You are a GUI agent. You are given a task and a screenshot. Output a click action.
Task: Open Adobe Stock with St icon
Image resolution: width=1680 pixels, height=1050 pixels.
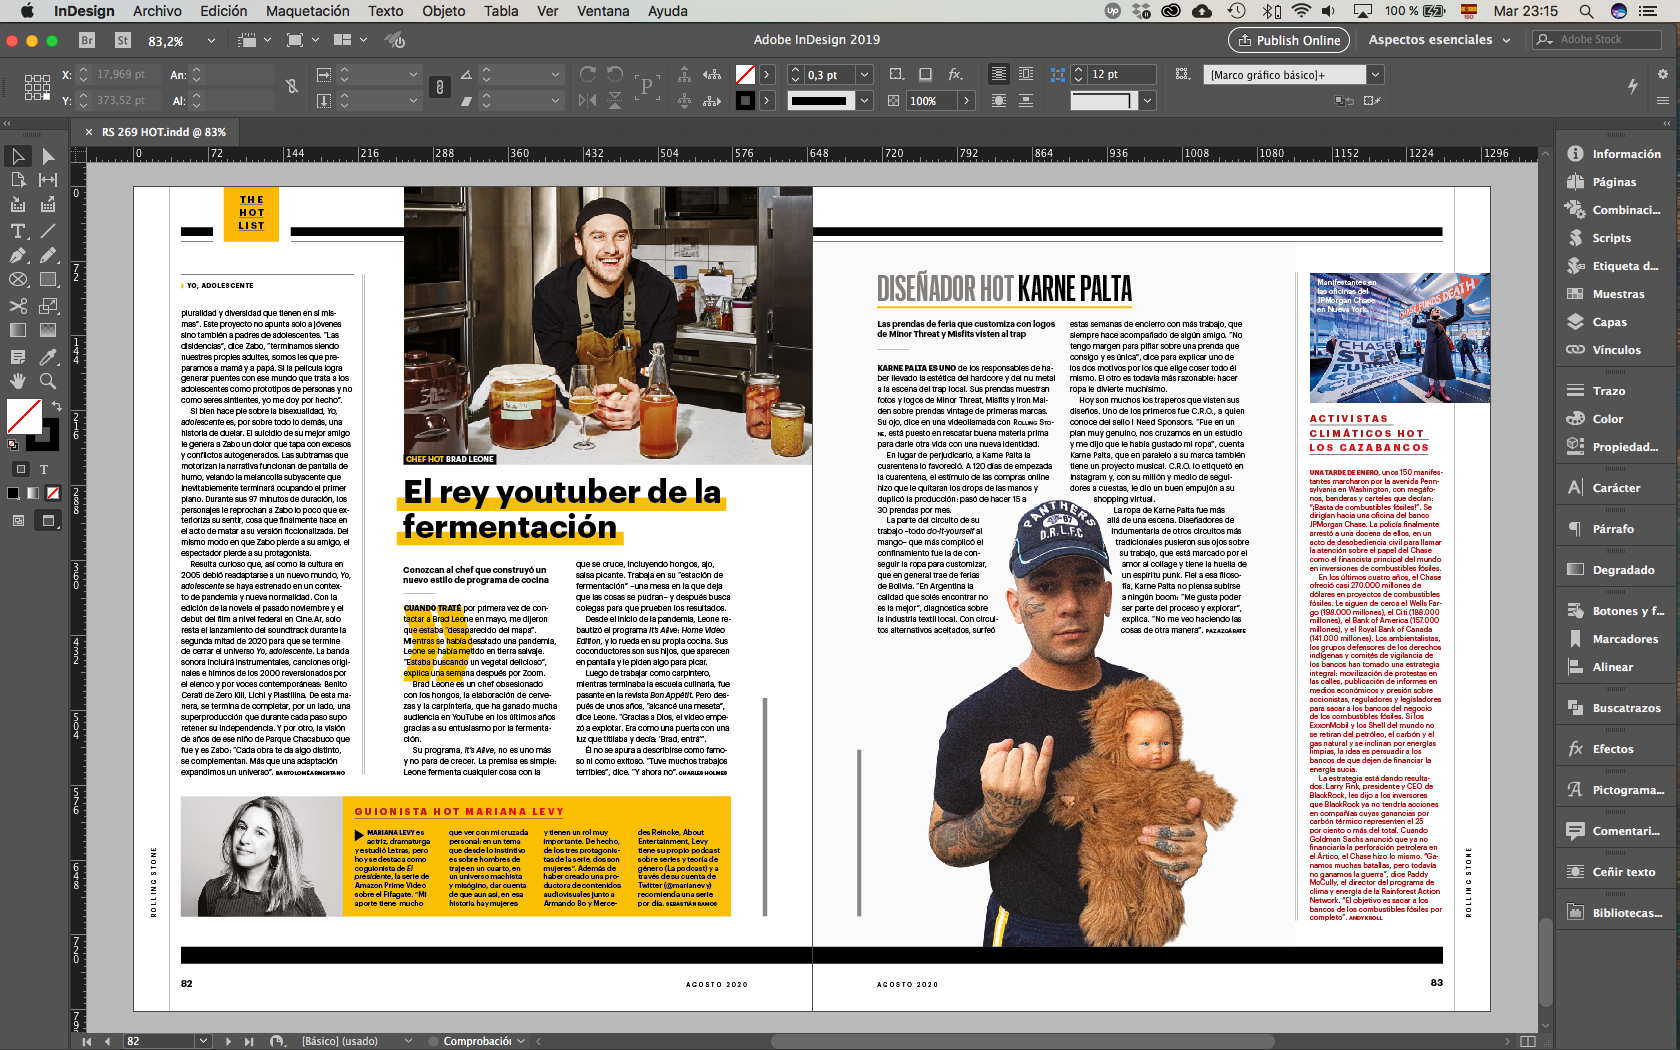[x=123, y=41]
